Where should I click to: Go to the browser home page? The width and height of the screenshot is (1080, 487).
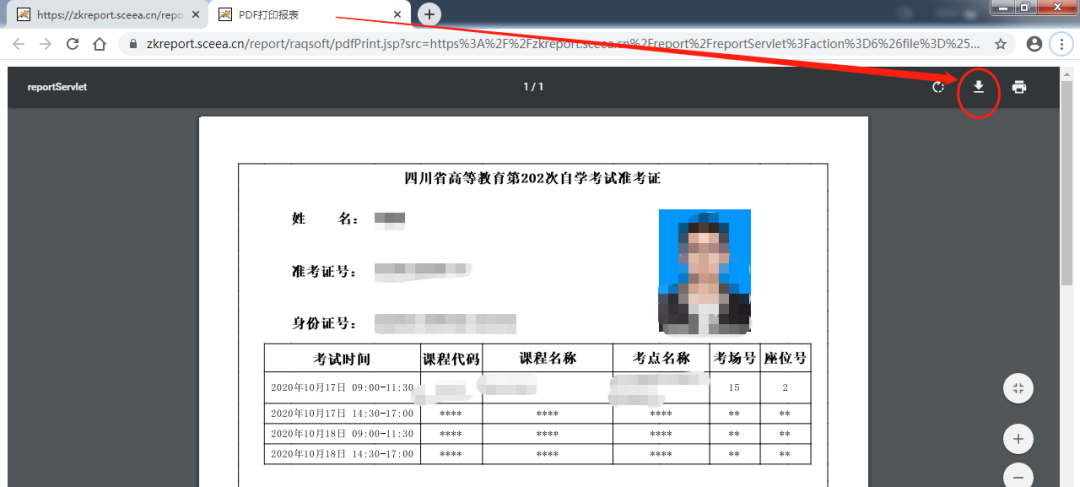coord(99,44)
